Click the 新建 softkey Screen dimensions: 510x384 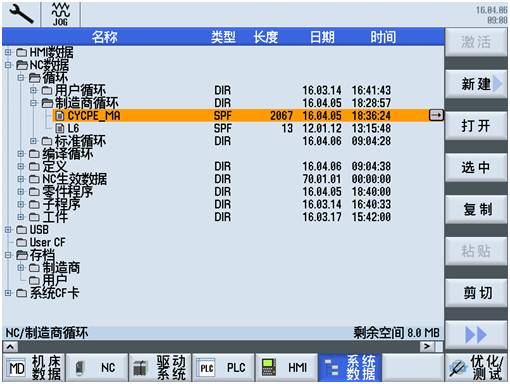coord(476,84)
